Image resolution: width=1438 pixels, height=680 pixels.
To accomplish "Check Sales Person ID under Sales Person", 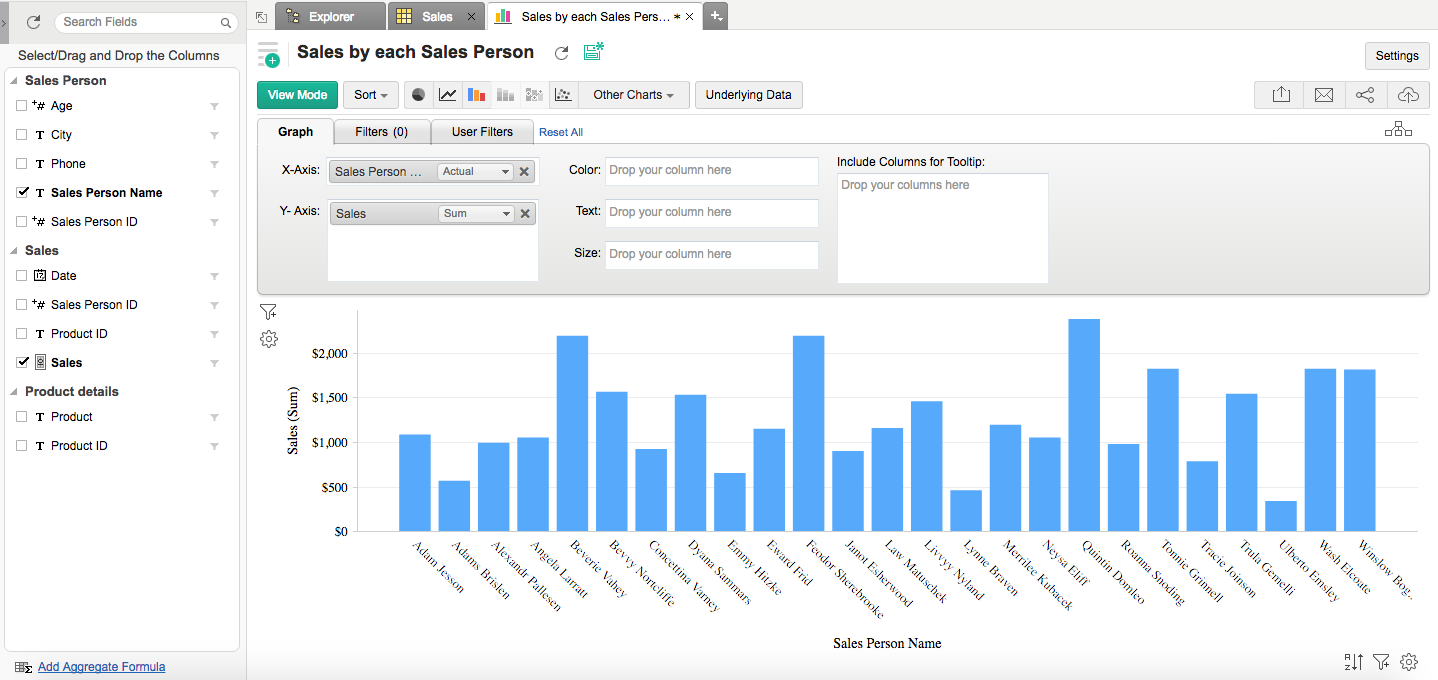I will (x=22, y=221).
